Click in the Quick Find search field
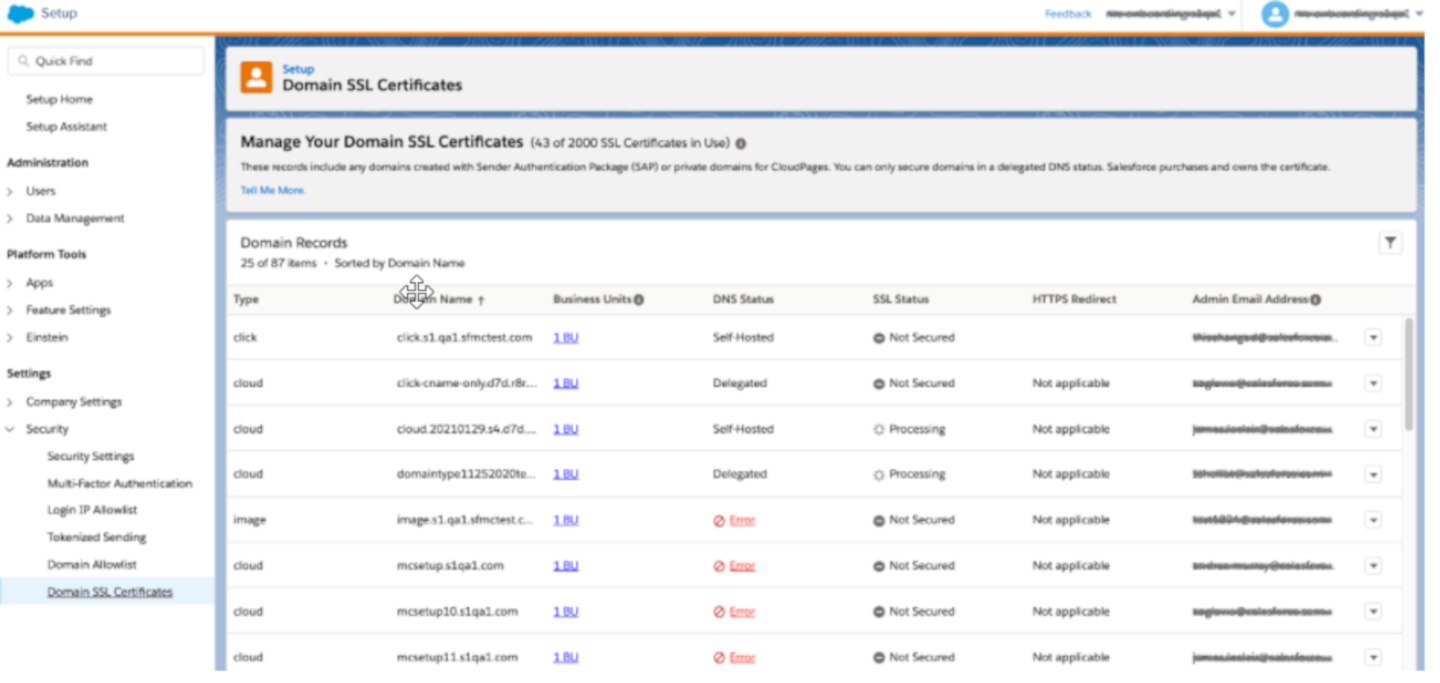This screenshot has width=1440, height=683. click(x=106, y=61)
